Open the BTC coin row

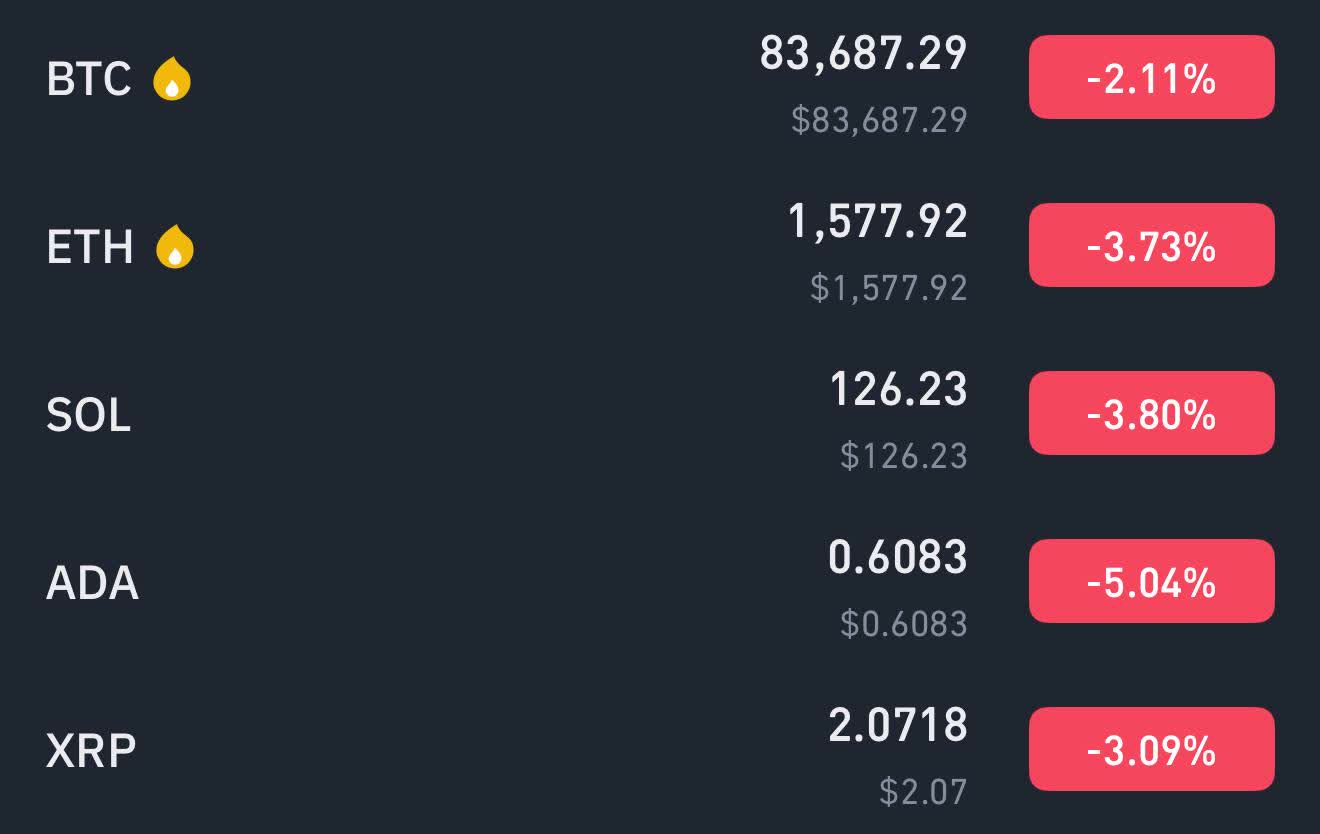(660, 78)
